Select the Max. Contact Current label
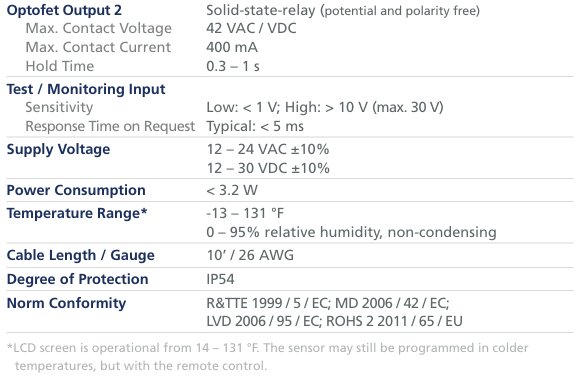580x381 pixels. [x=98, y=47]
